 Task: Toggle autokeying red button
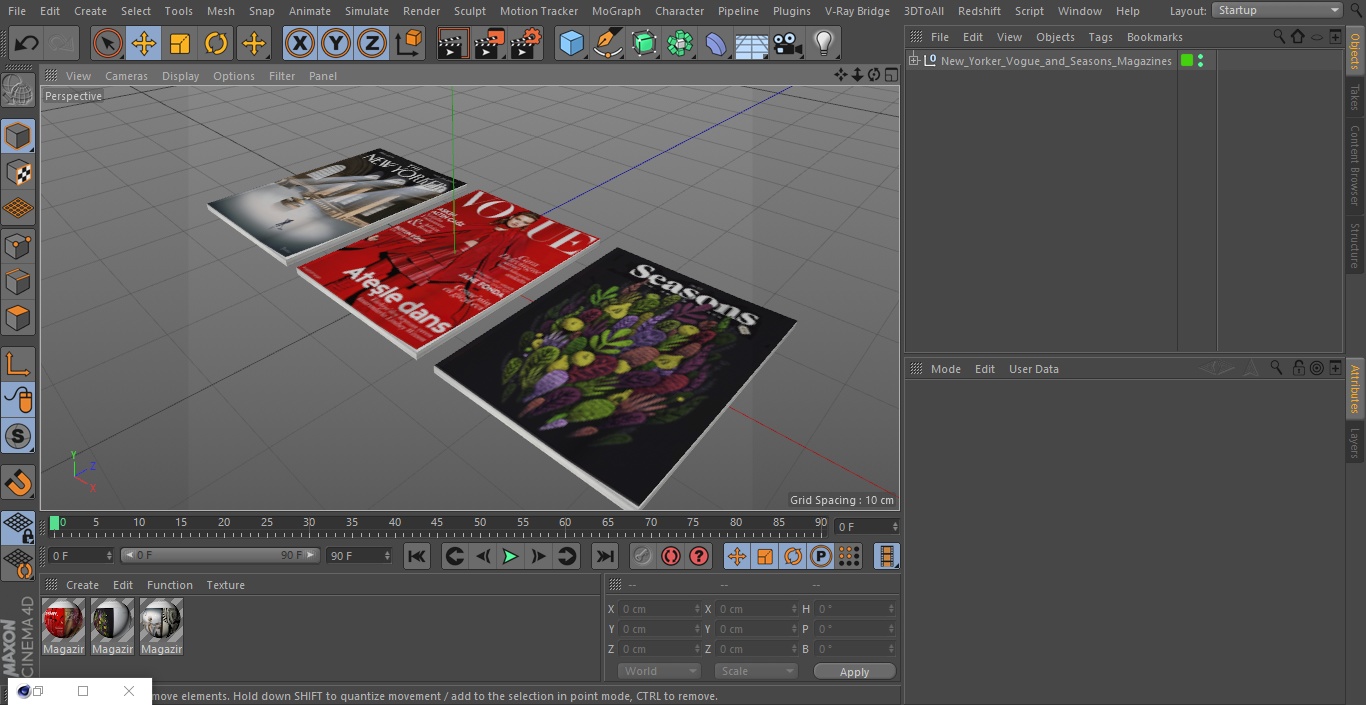671,556
